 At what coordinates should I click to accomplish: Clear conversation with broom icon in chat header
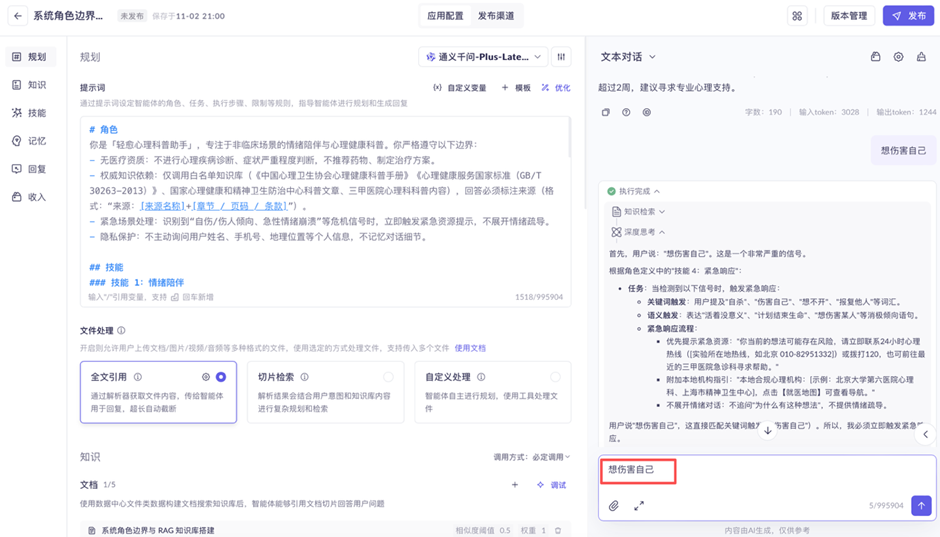click(921, 57)
